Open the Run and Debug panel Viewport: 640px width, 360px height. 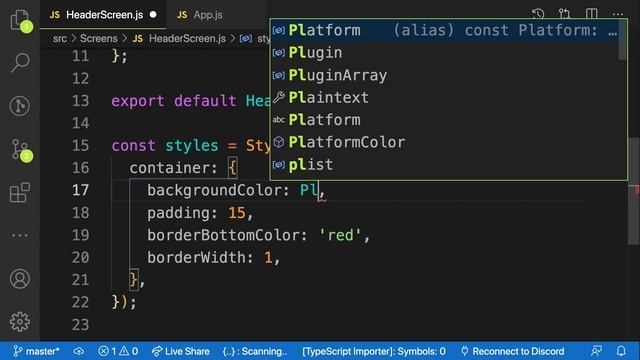tap(20, 106)
